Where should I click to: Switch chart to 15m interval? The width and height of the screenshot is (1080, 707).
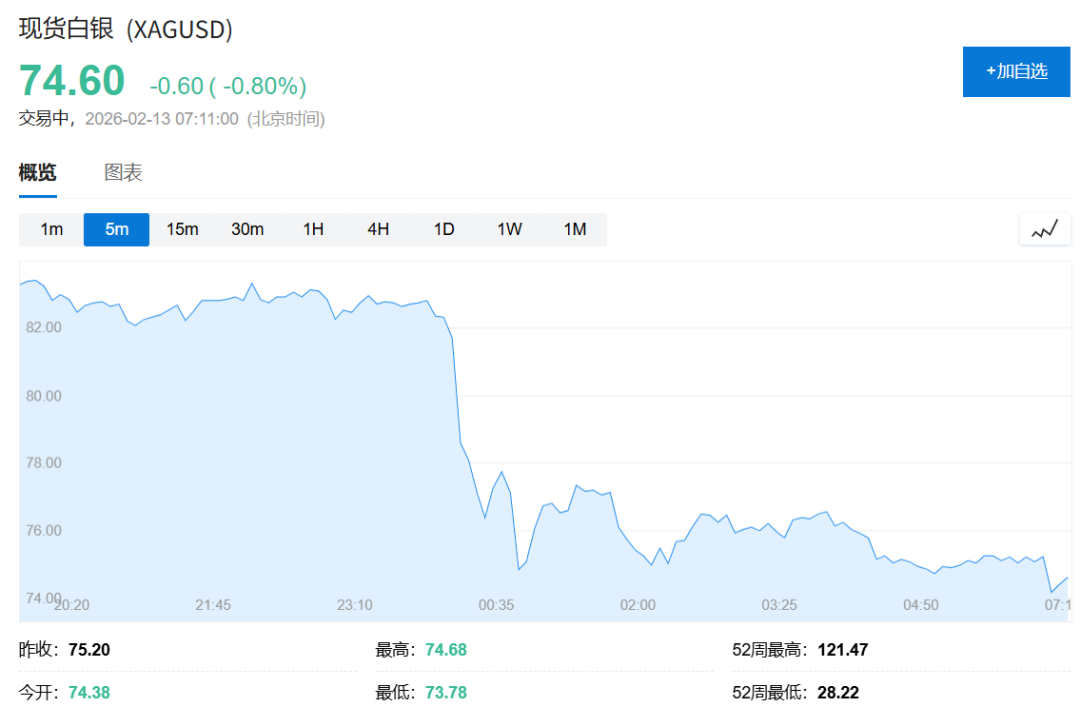[x=182, y=229]
